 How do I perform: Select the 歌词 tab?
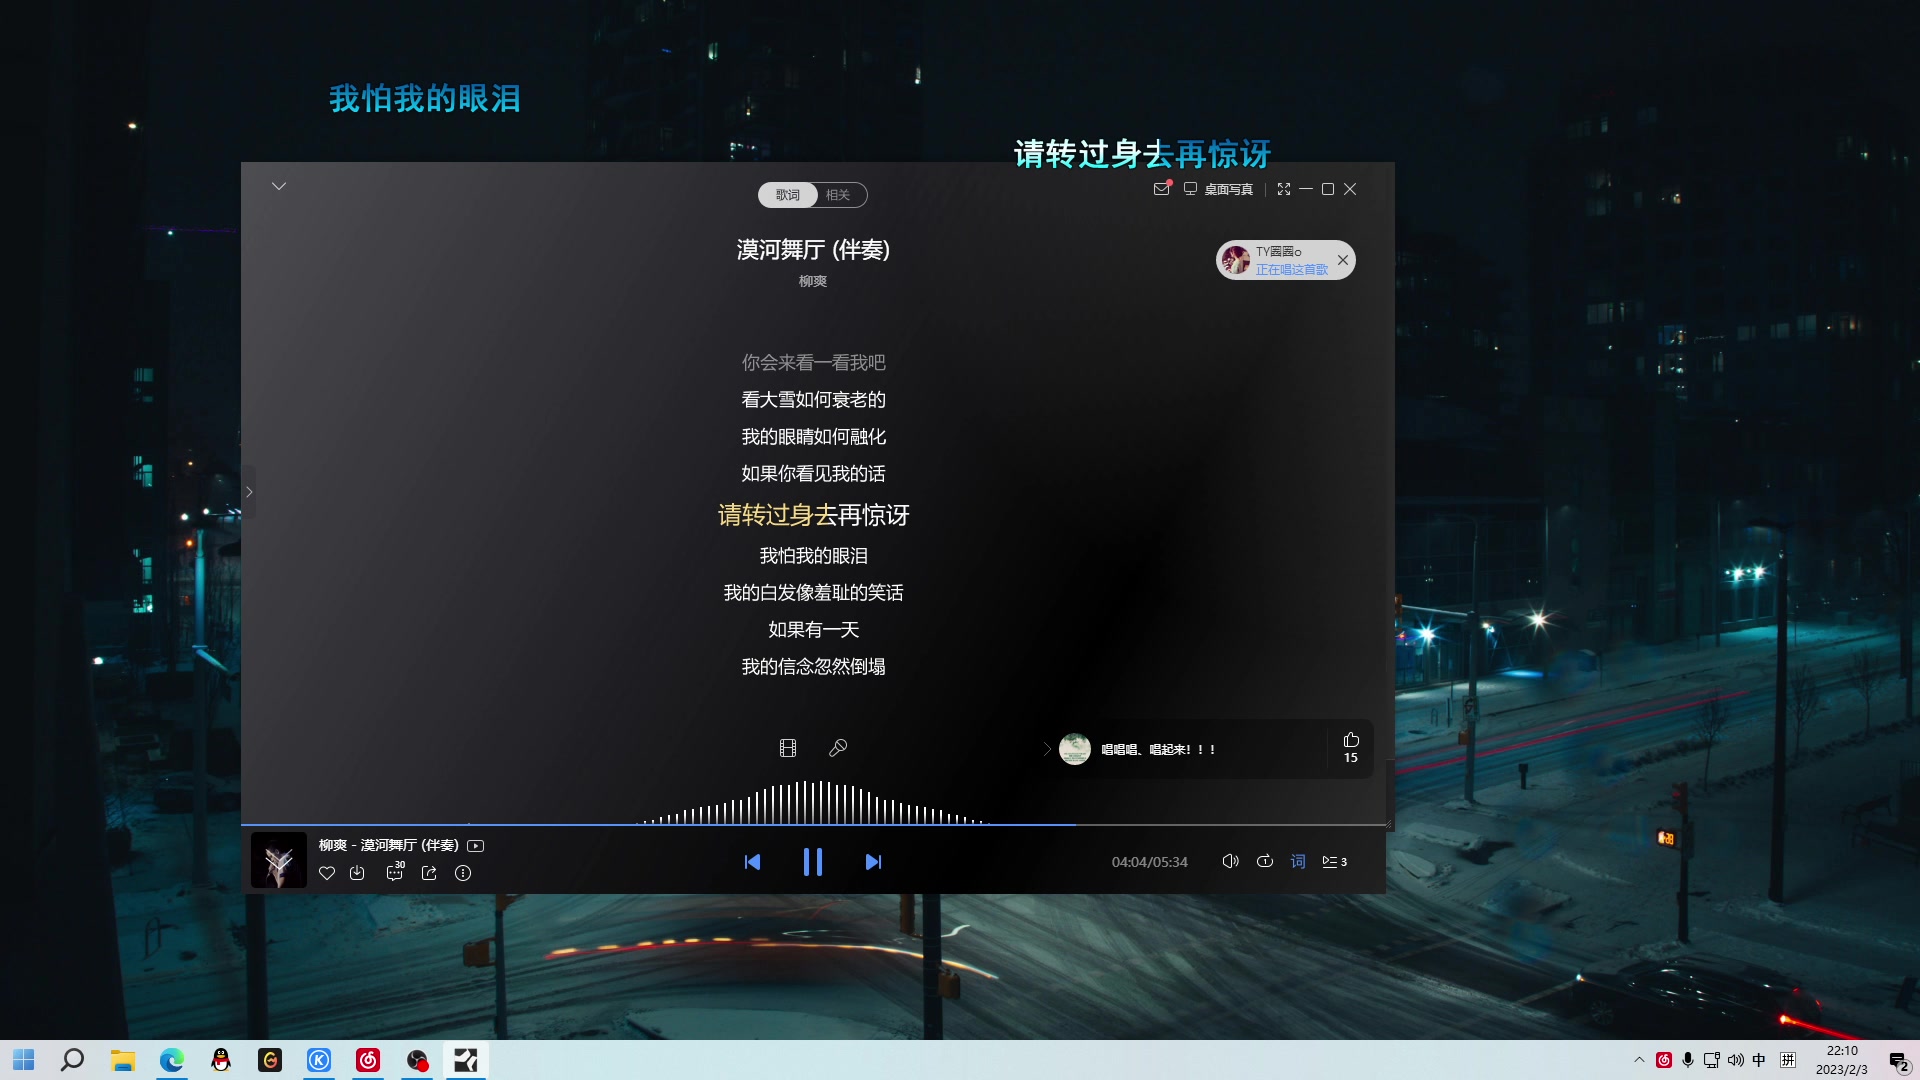point(788,195)
